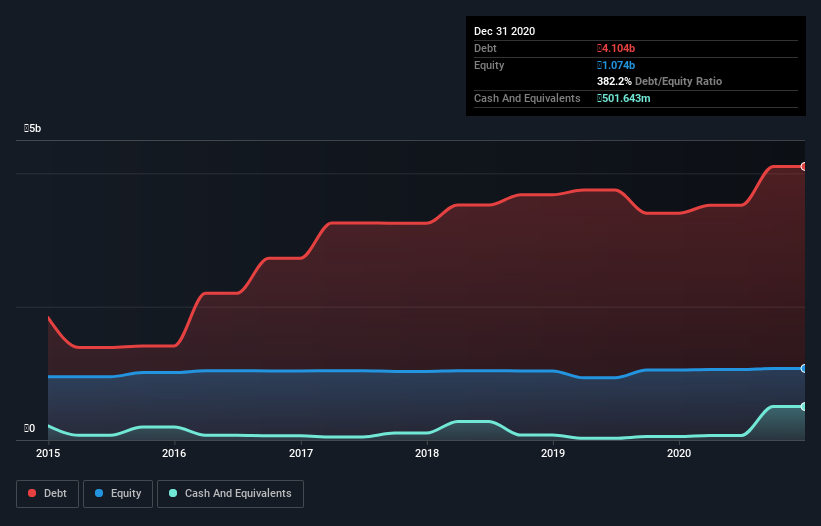
Task: Click the Equity row label in tooltip
Action: [x=489, y=65]
